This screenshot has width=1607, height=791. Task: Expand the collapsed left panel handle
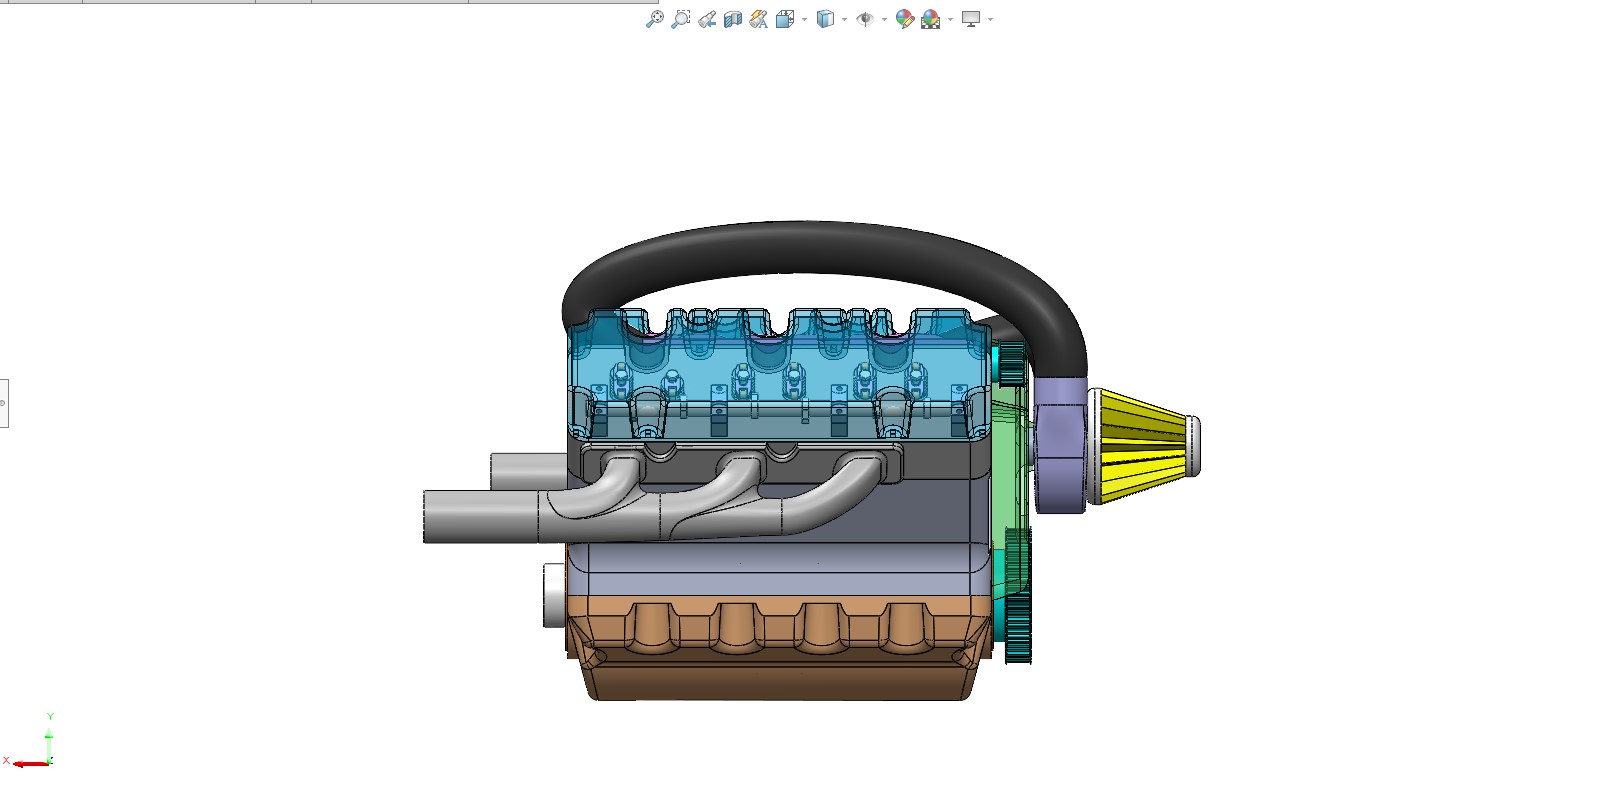(x=4, y=403)
